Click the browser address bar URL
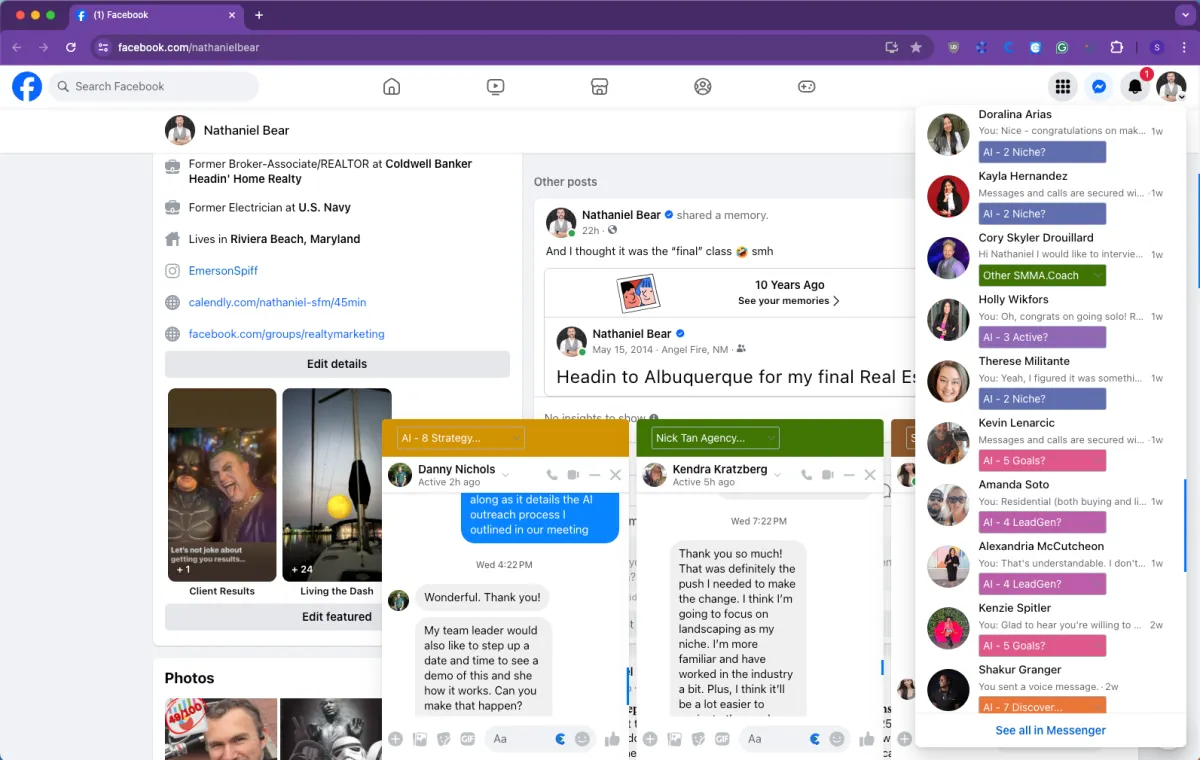The width and height of the screenshot is (1200, 760). click(189, 47)
